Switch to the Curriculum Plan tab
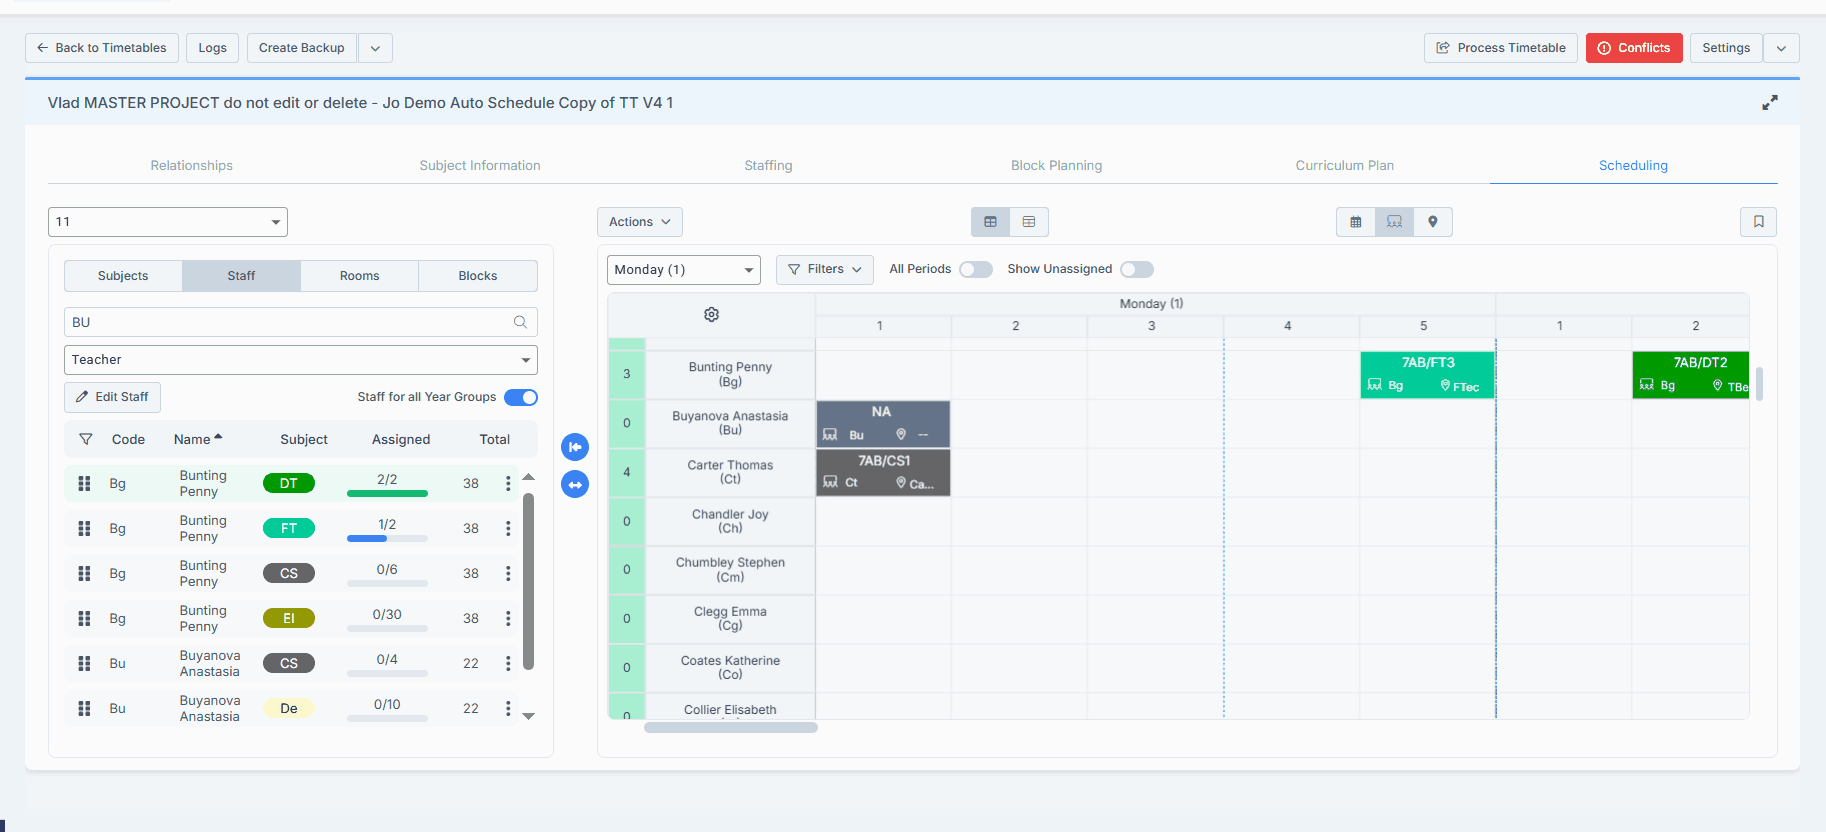 pos(1344,166)
